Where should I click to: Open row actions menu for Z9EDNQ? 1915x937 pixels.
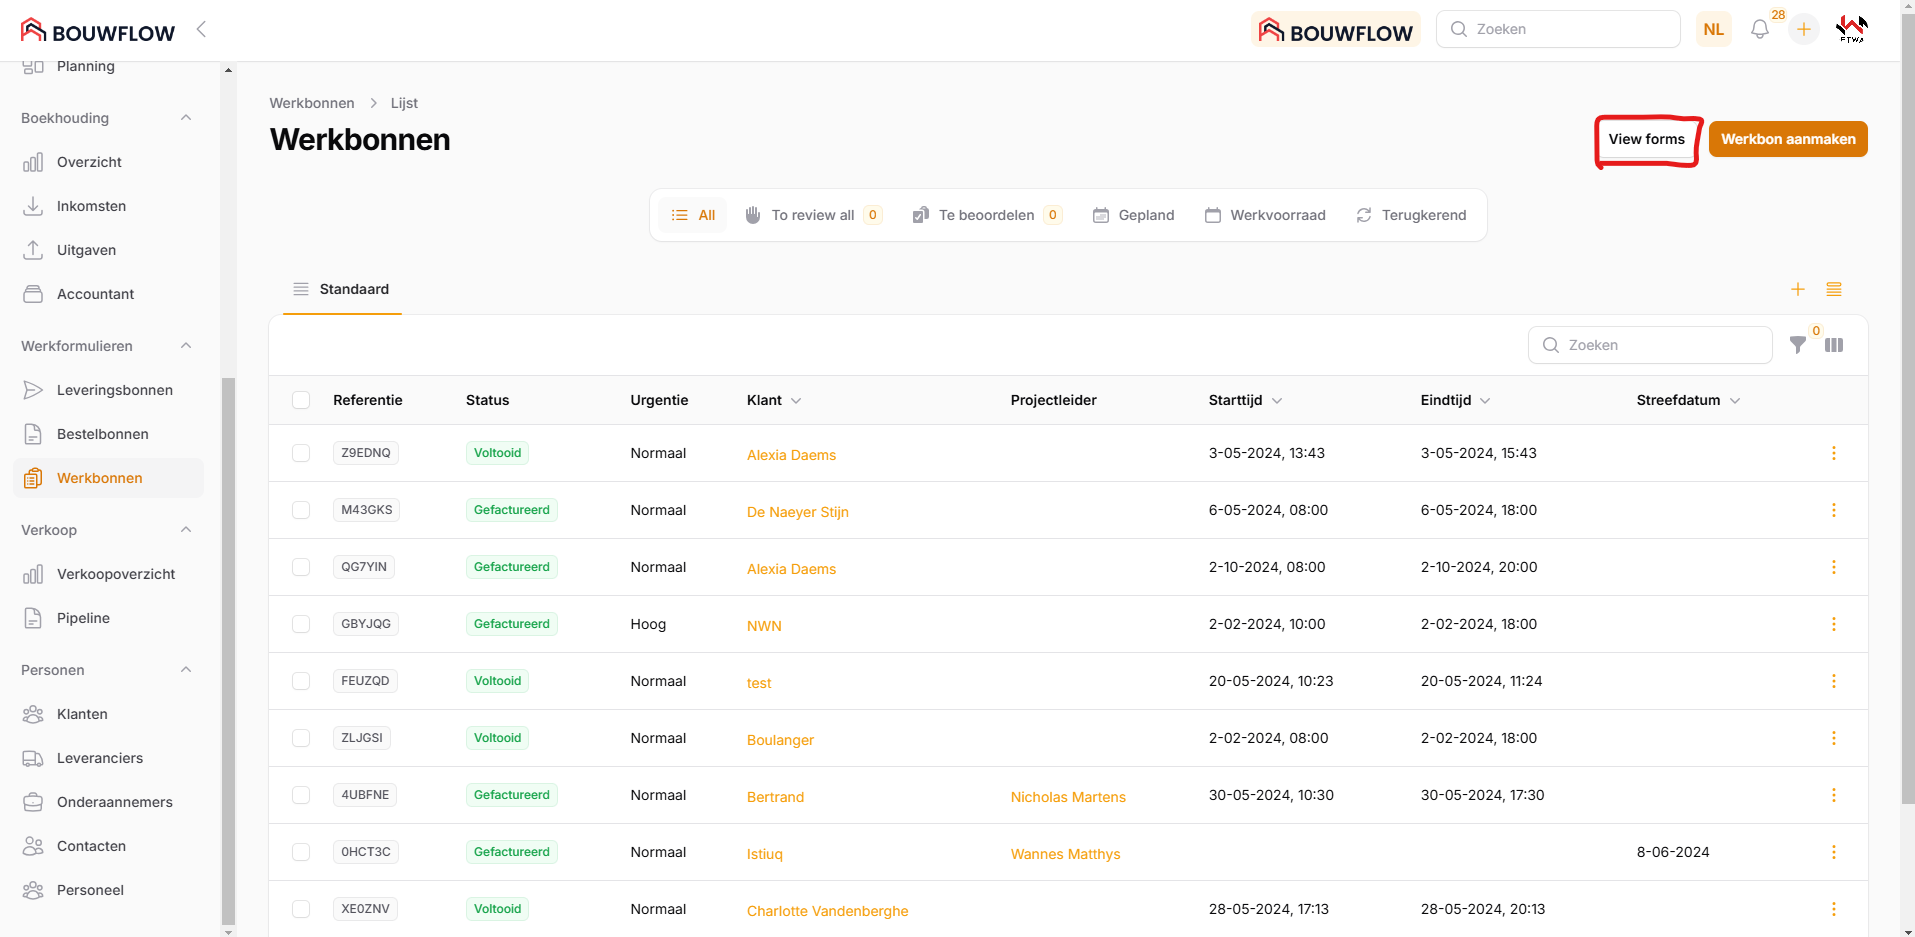coord(1833,453)
